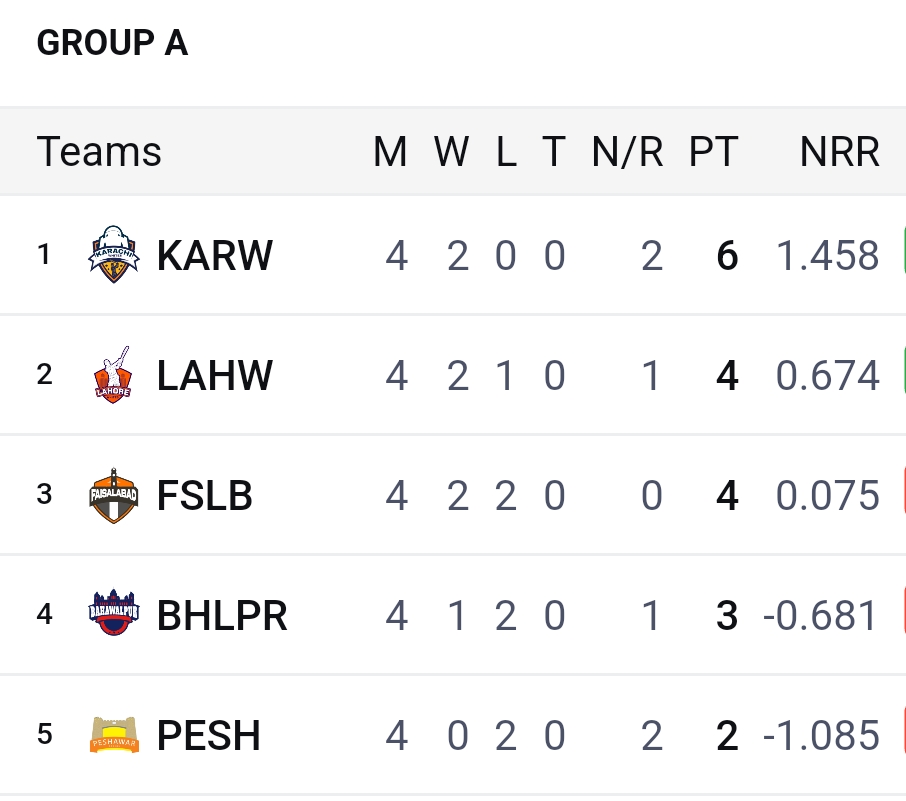
Task: Open the BHLPR team name
Action: (222, 616)
